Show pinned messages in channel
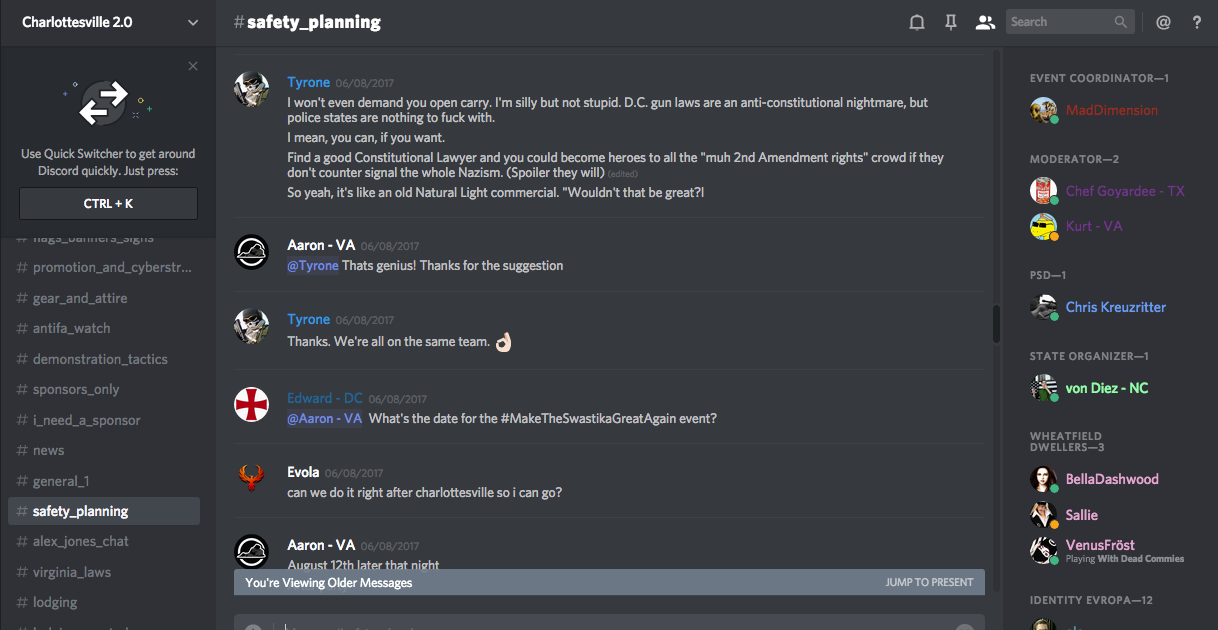1218x630 pixels. (x=951, y=22)
